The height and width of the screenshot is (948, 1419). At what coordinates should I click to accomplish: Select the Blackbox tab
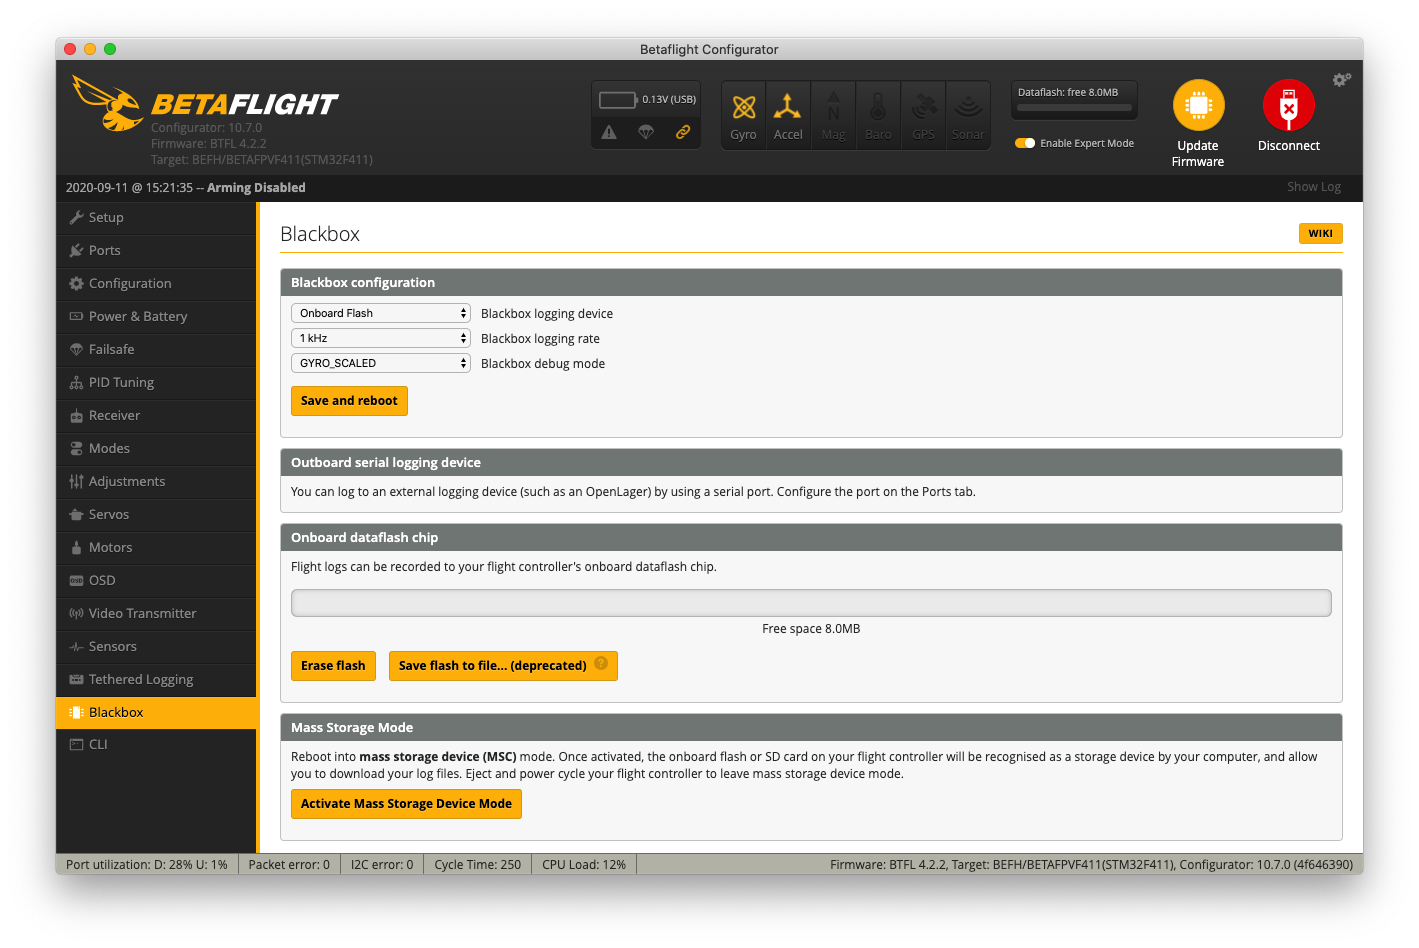pos(156,712)
